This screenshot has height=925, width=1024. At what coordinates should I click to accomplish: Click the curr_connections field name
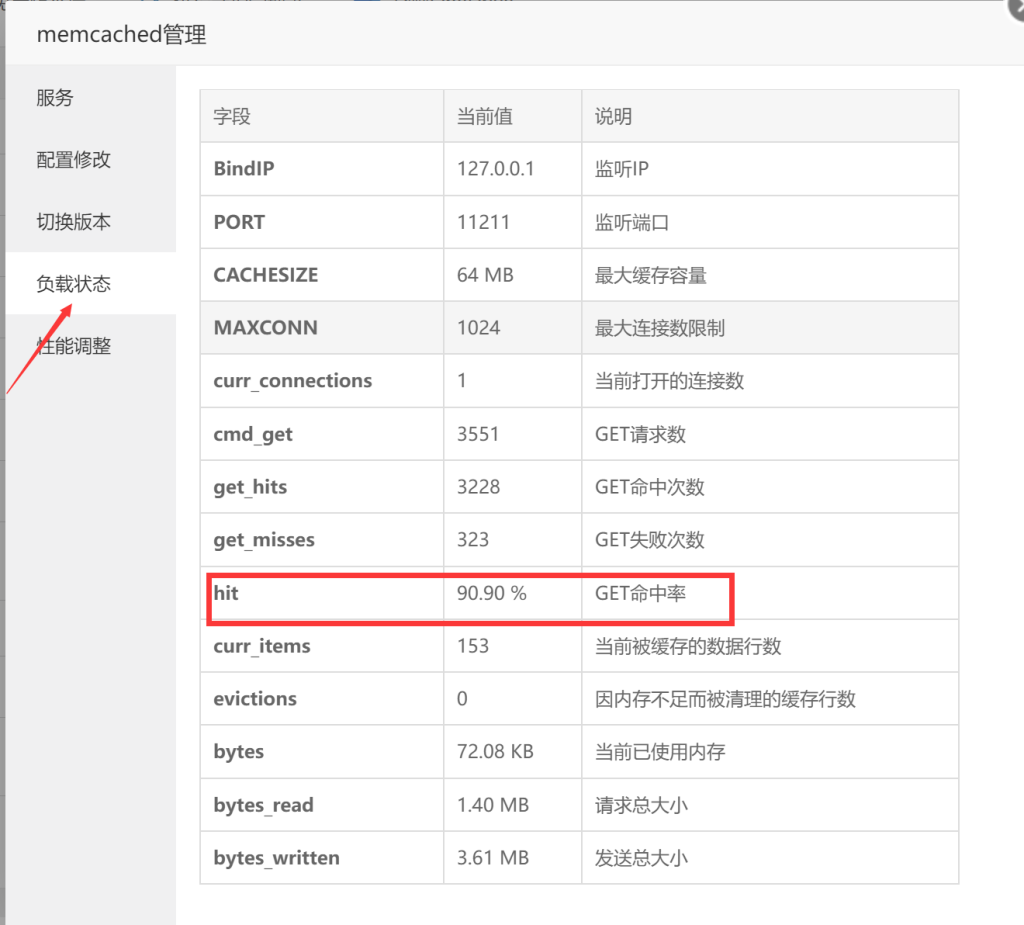pyautogui.click(x=293, y=380)
